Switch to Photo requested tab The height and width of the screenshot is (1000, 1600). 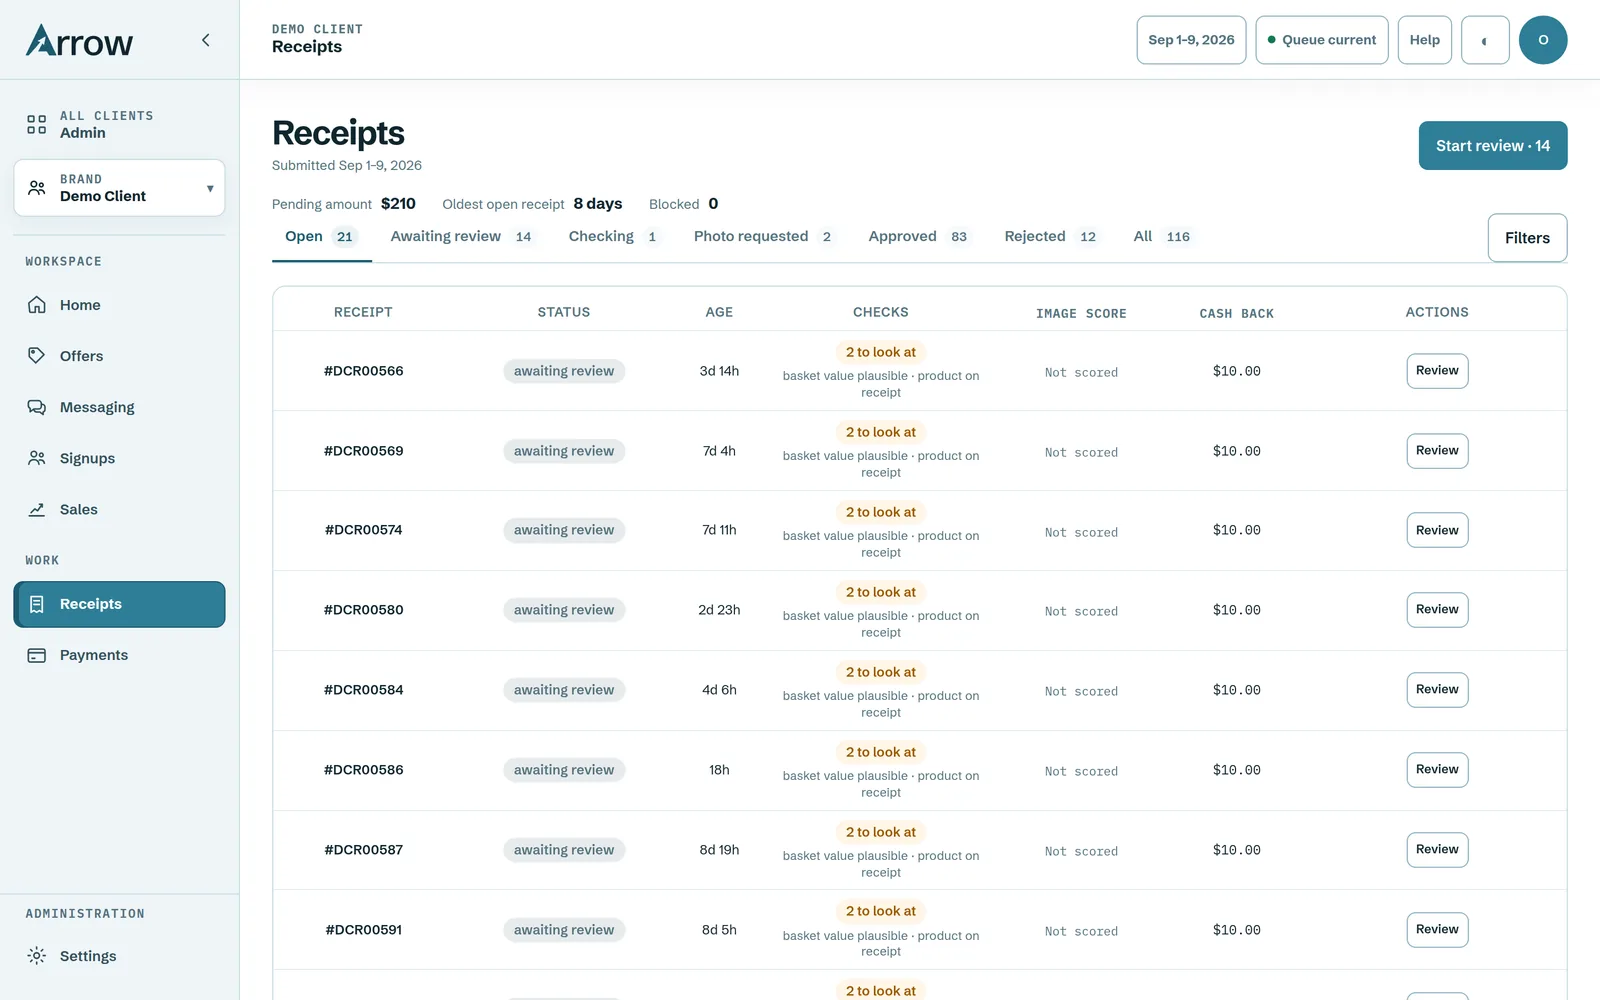click(764, 237)
